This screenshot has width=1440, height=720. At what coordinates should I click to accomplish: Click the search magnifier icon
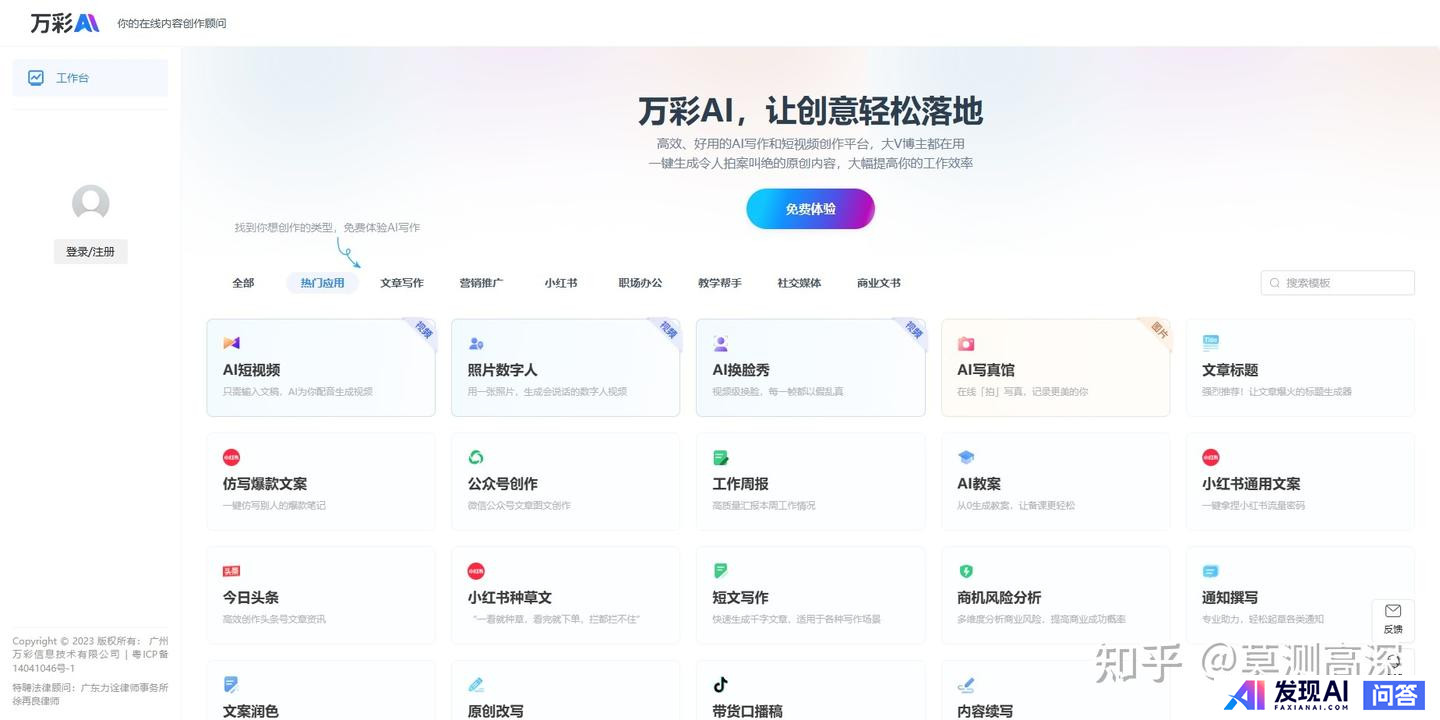click(1275, 283)
